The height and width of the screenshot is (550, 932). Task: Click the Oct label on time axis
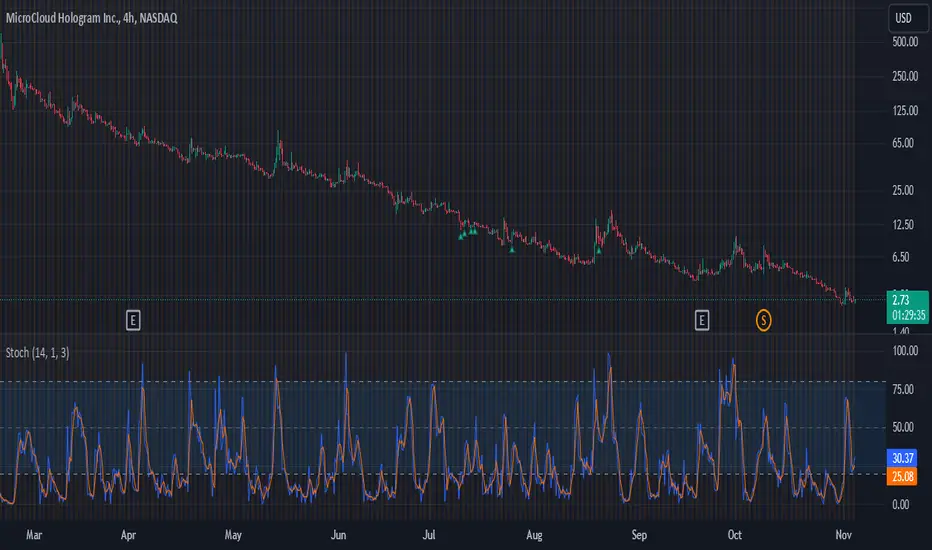[x=735, y=535]
